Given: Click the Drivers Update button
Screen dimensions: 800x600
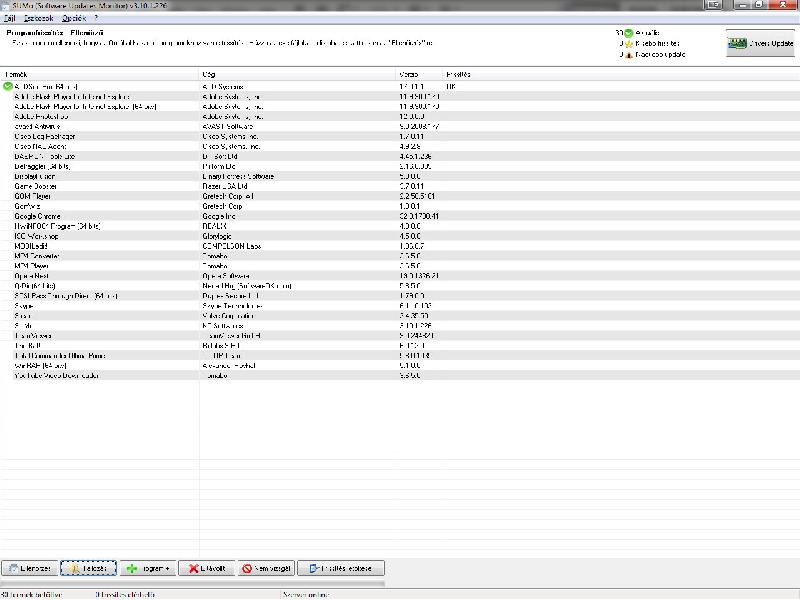Looking at the screenshot, I should (760, 43).
